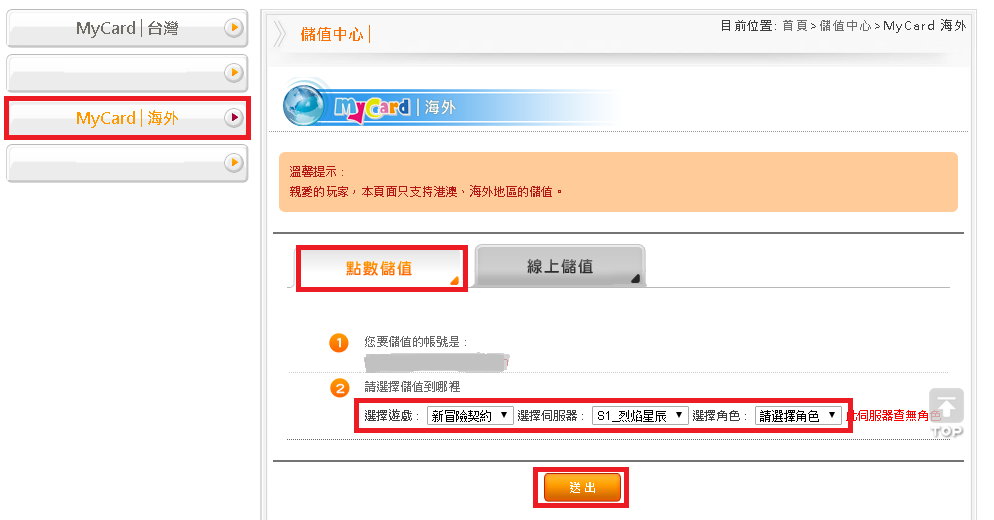Click the arrow icon on MyCard 台灣 row
The height and width of the screenshot is (520, 994).
tap(234, 28)
